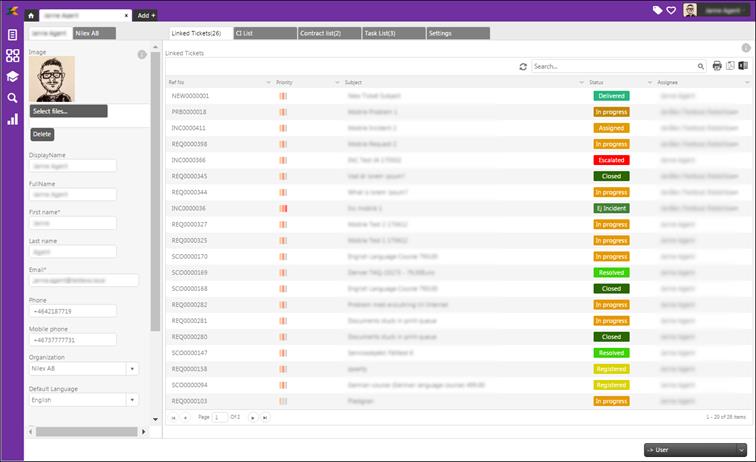The width and height of the screenshot is (756, 462).
Task: Go to next page in ticket pager
Action: 252,417
